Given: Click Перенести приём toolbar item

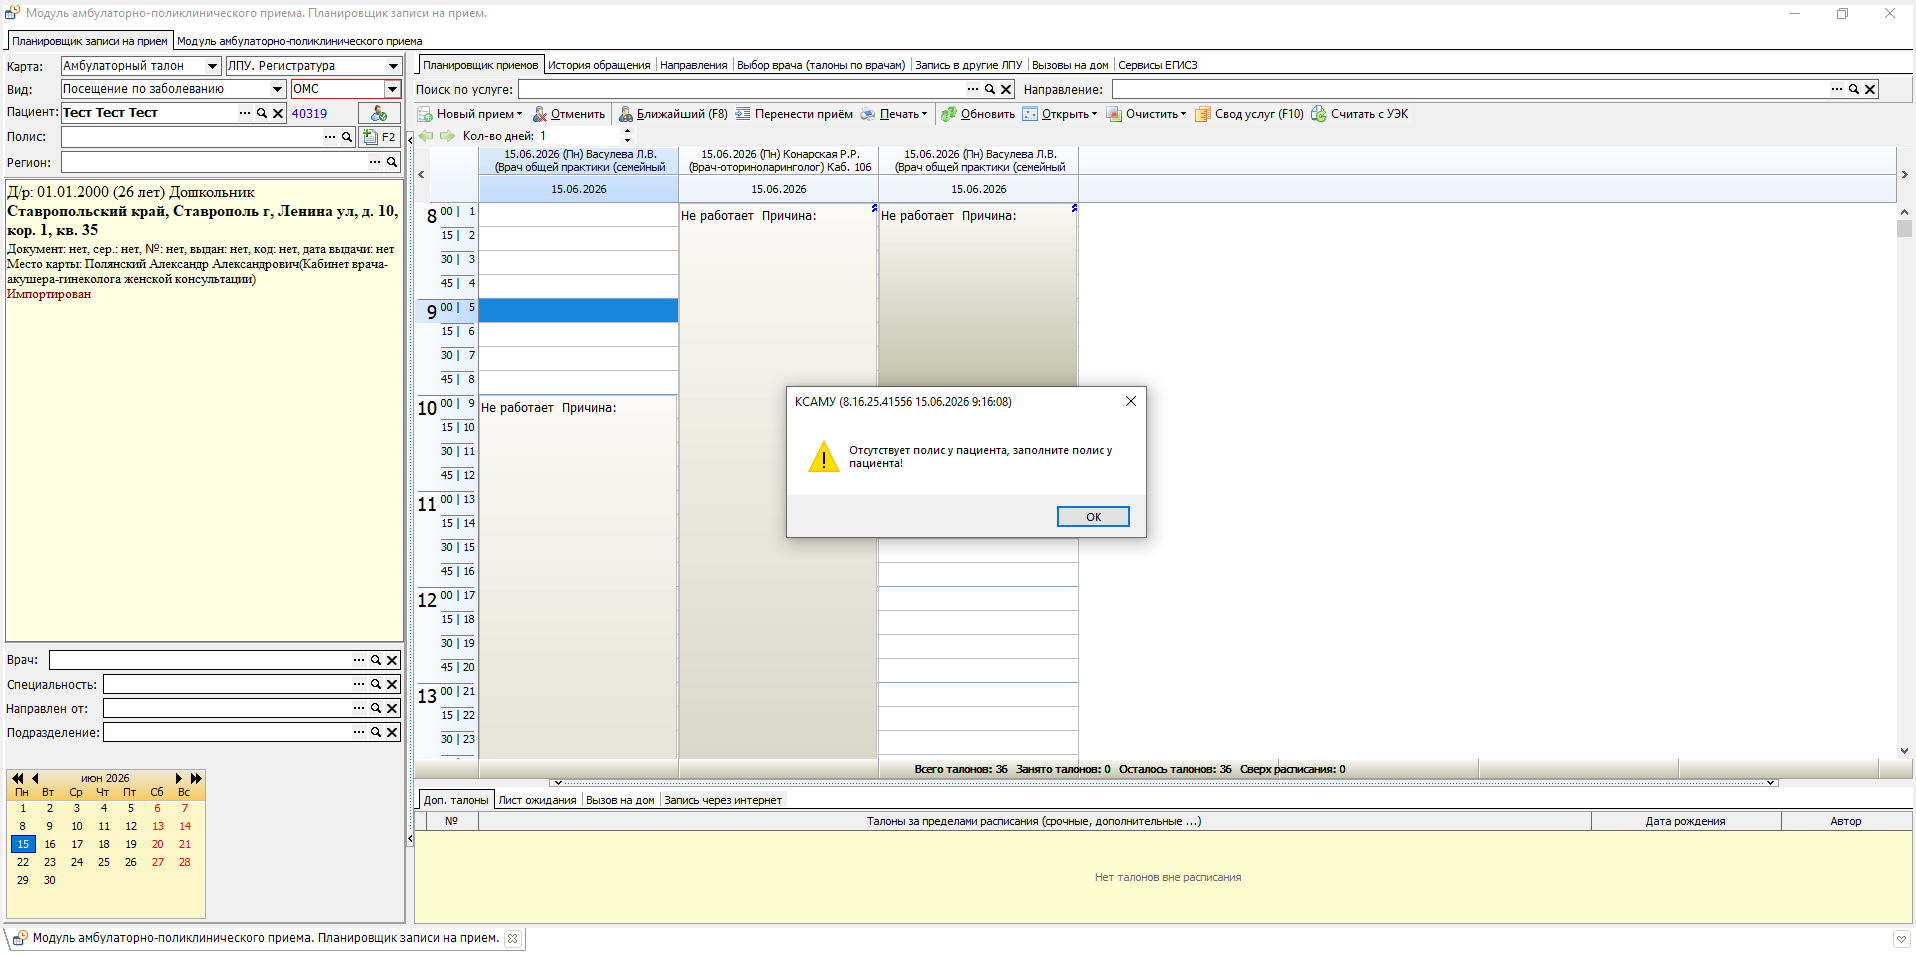Looking at the screenshot, I should [794, 114].
